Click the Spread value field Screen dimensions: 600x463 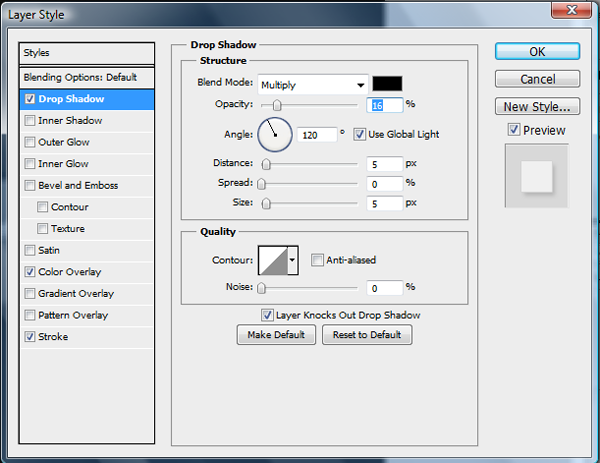tap(385, 184)
